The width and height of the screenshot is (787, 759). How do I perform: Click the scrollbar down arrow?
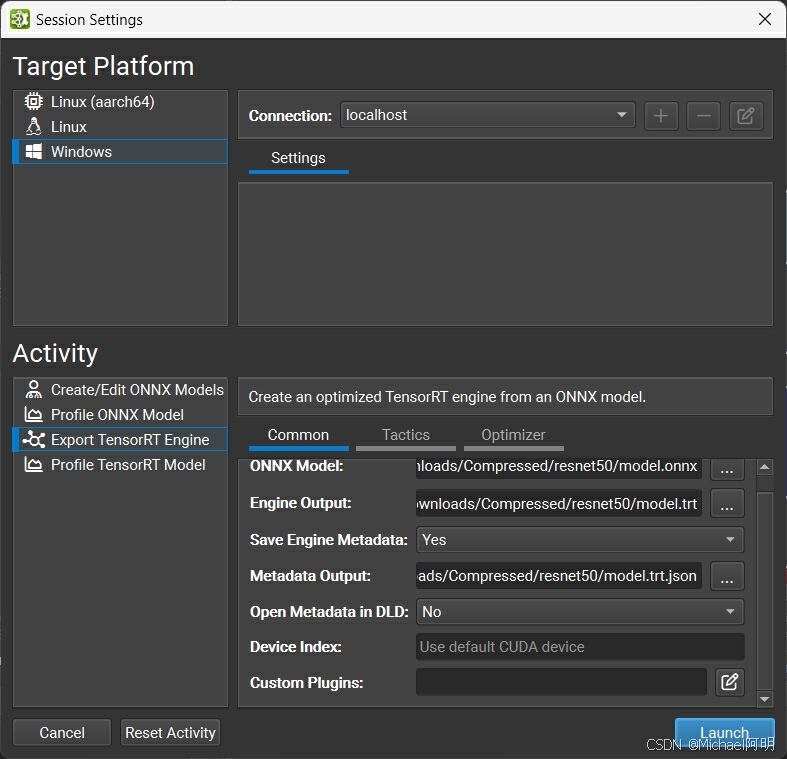[x=764, y=699]
